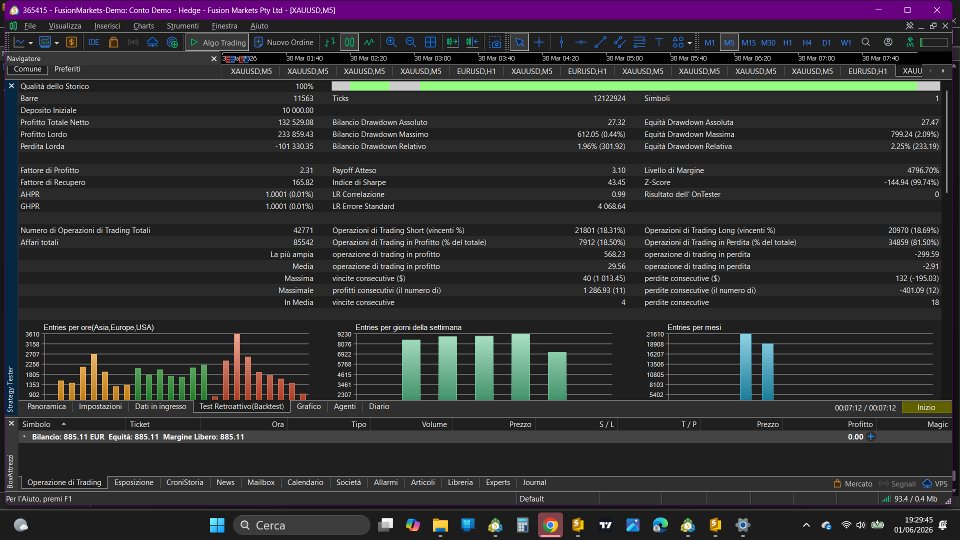
Task: Open the shapes objects toolbar icon
Action: pyautogui.click(x=678, y=42)
